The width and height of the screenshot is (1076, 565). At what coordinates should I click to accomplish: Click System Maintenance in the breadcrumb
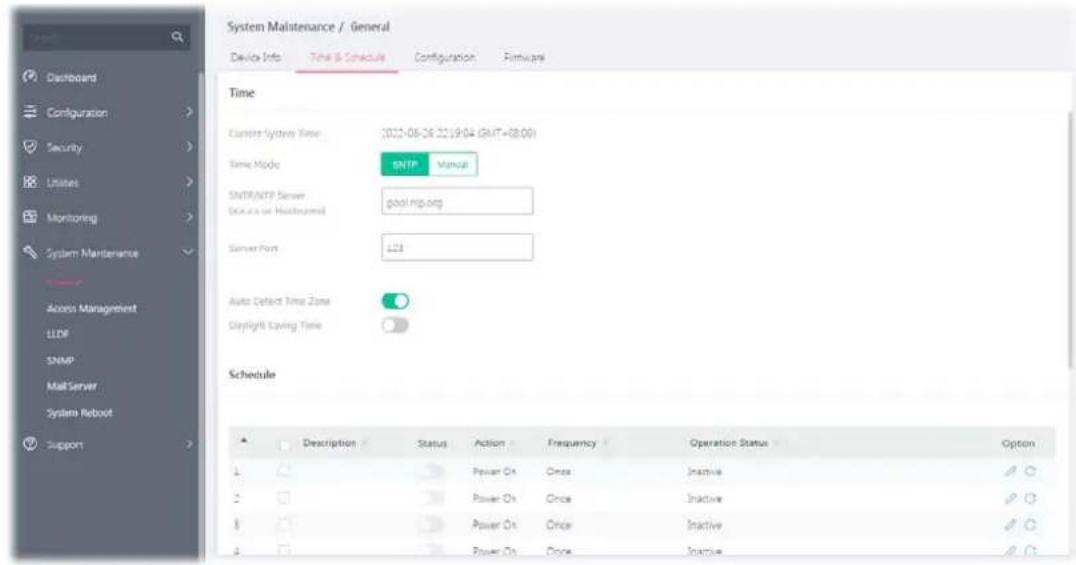[281, 27]
